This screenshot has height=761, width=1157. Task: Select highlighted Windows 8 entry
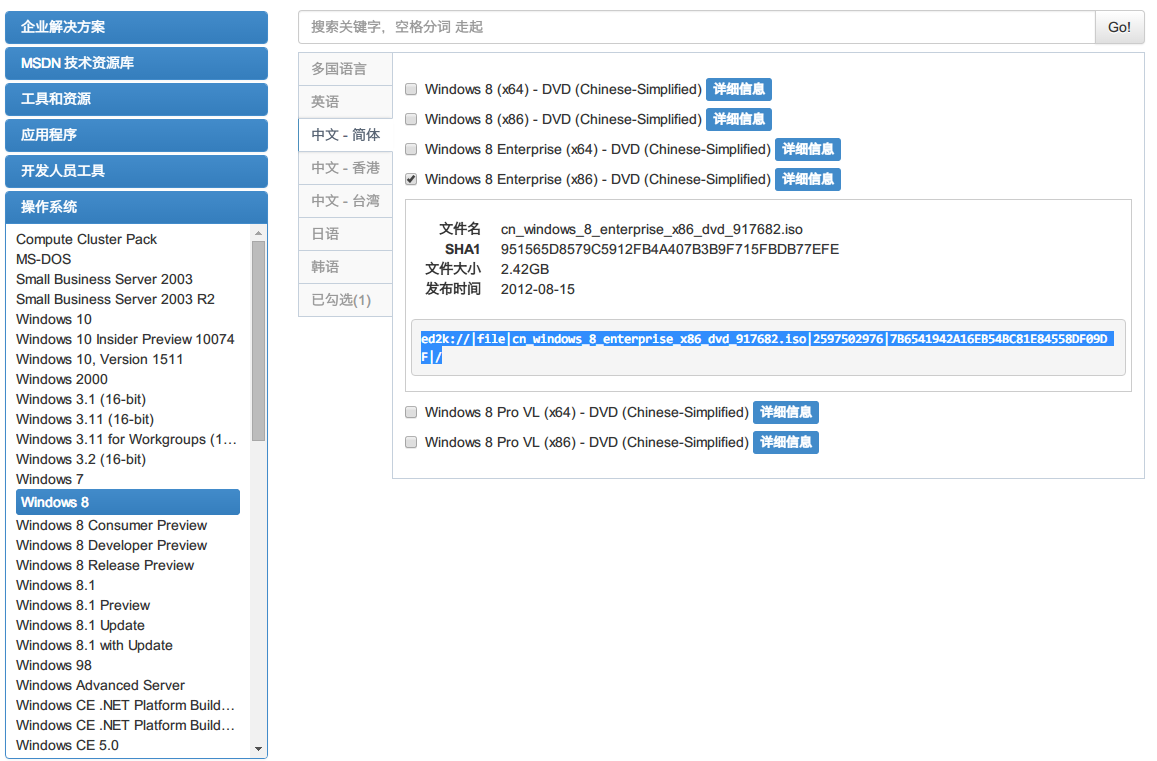point(128,502)
